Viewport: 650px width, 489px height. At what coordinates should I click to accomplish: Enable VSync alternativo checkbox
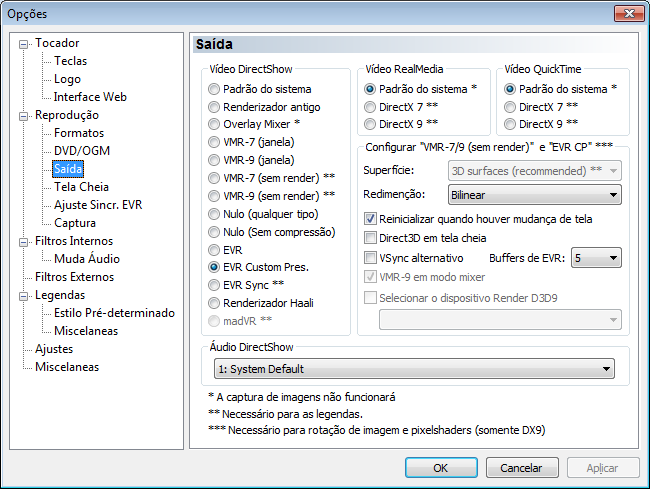tap(370, 257)
